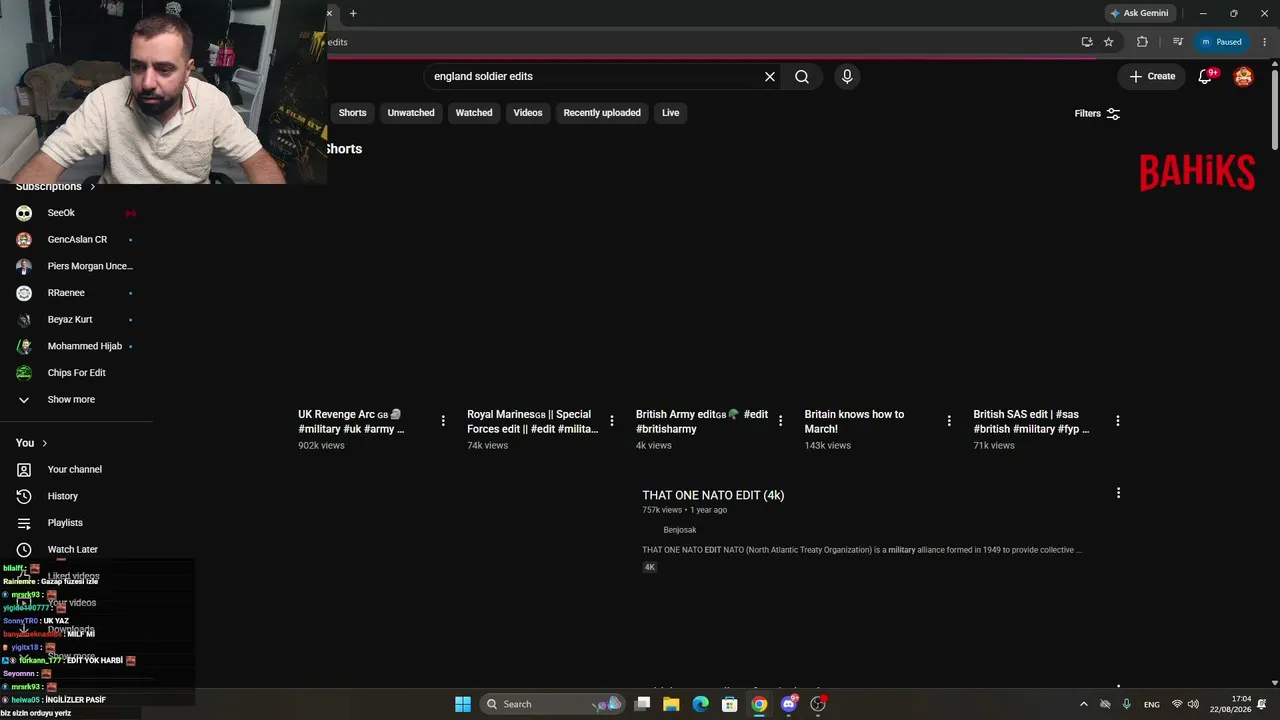This screenshot has width=1280, height=720.
Task: Open the Chrome three-dot menu
Action: (x=1263, y=42)
